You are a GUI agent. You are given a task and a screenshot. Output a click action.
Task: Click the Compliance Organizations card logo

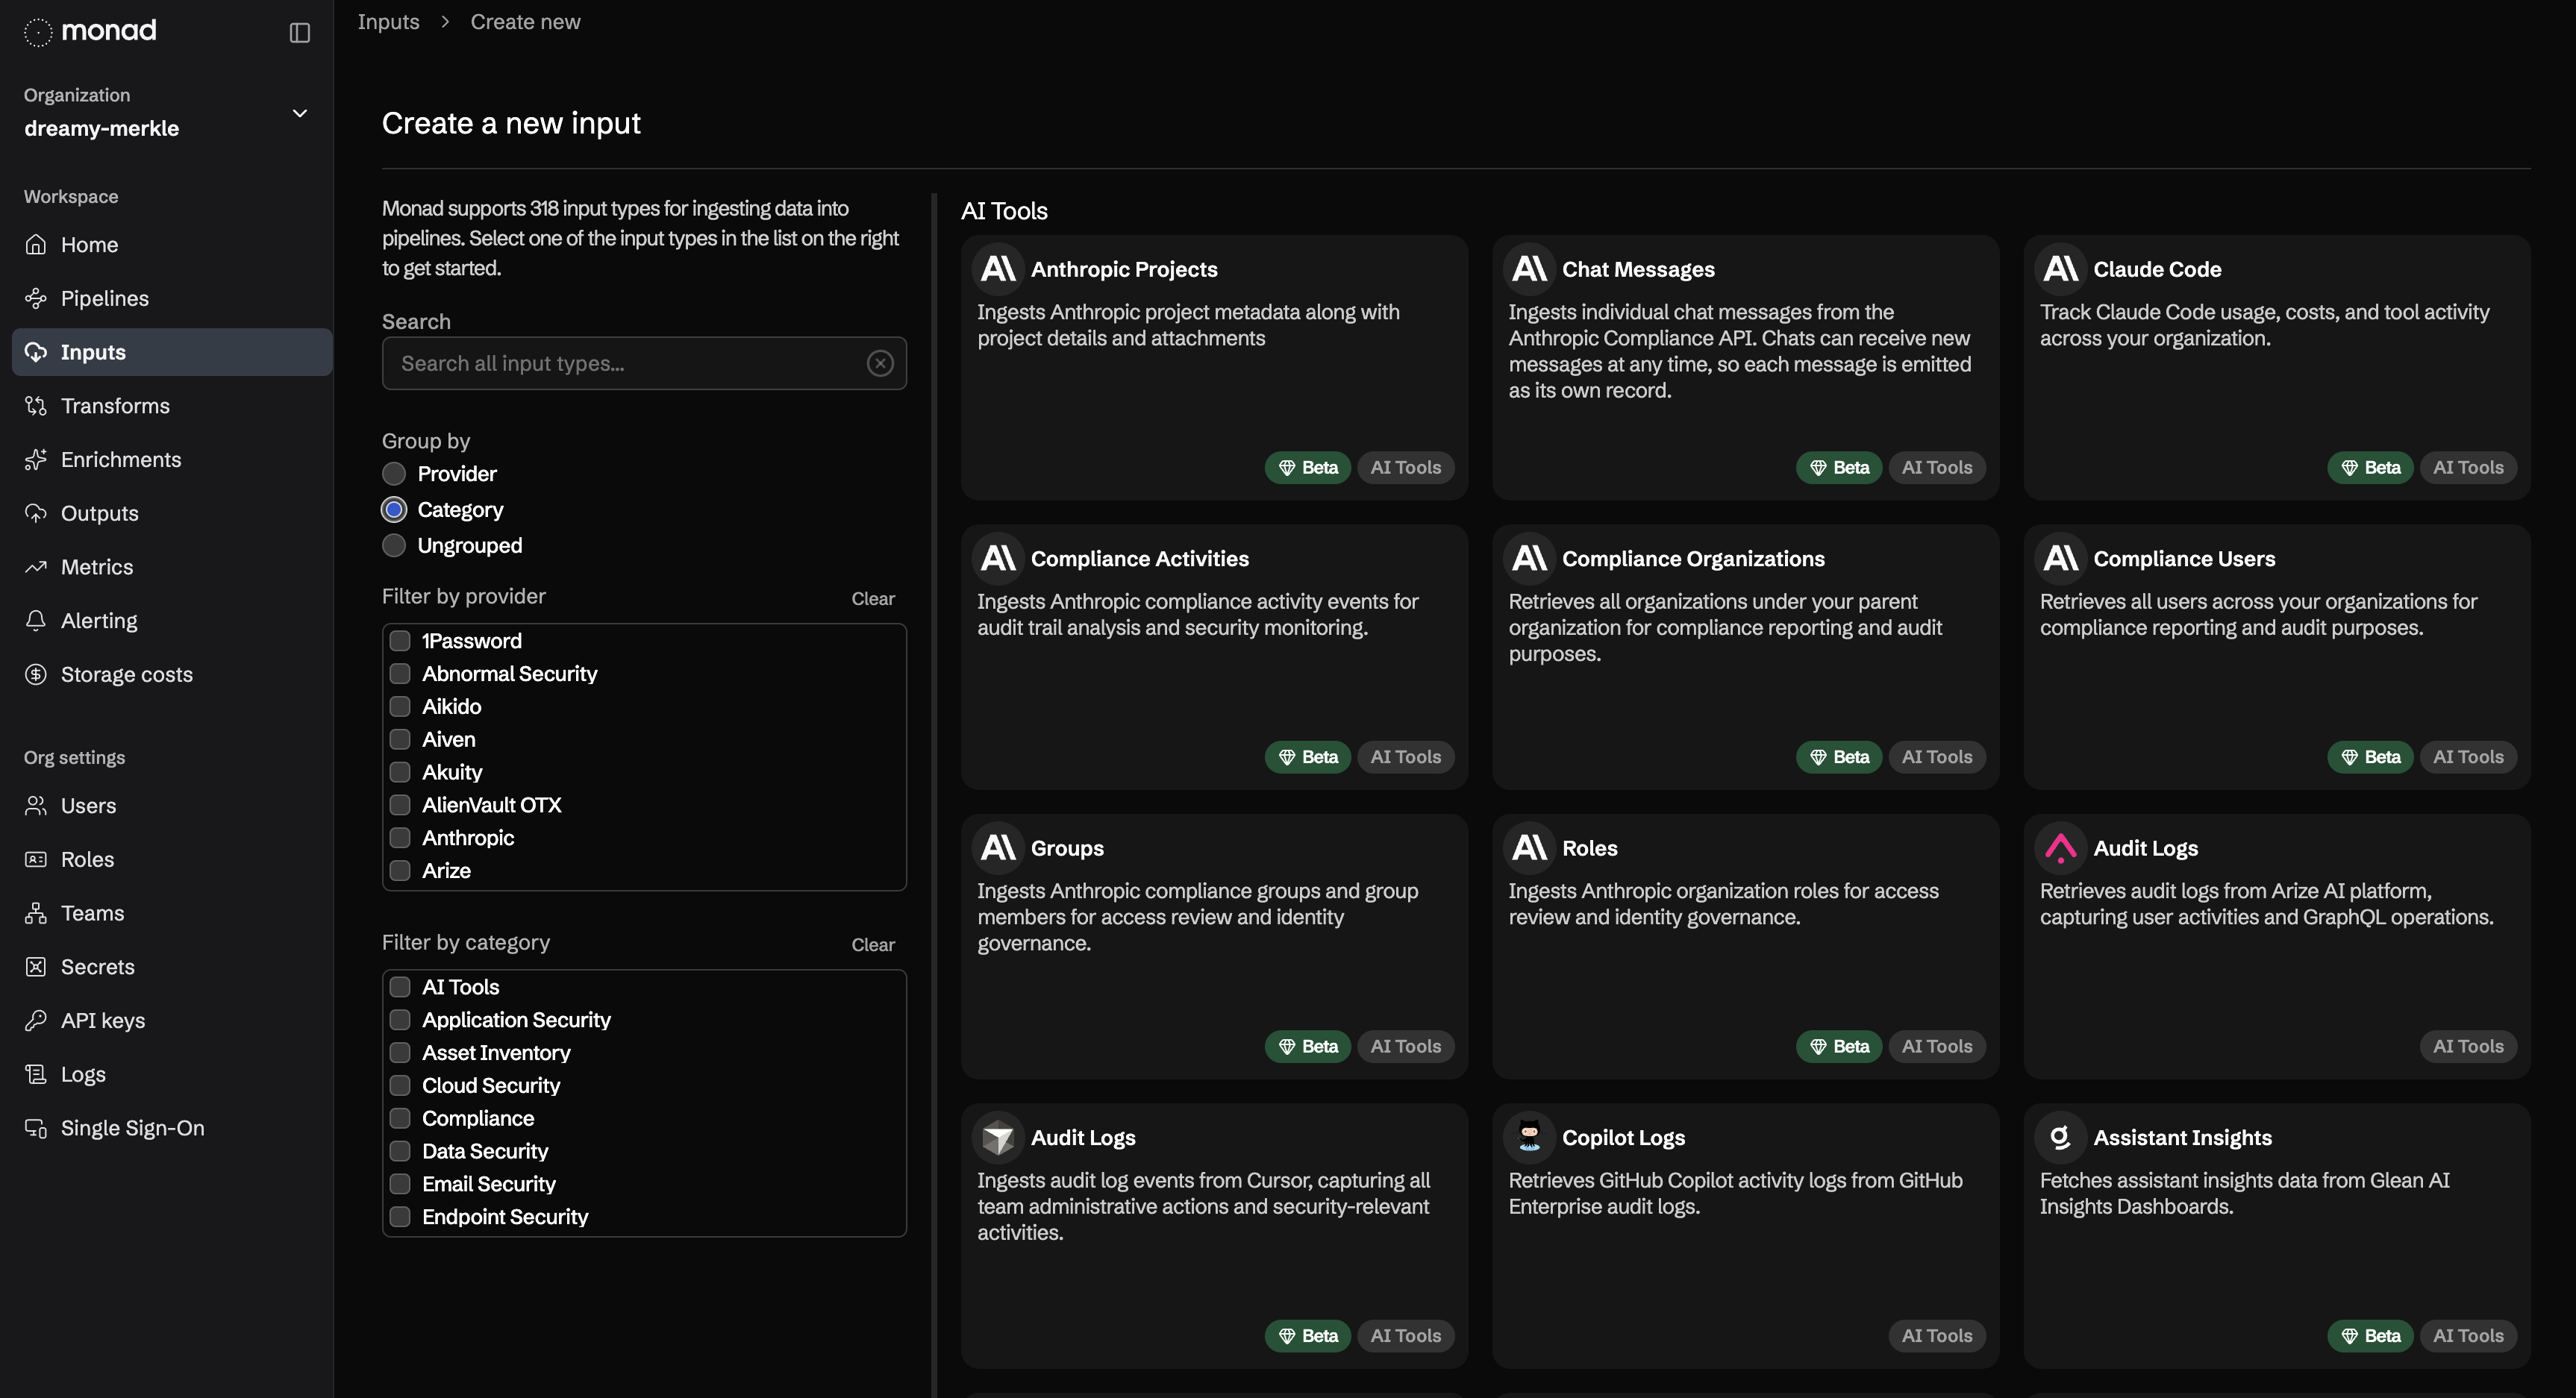tap(1529, 558)
